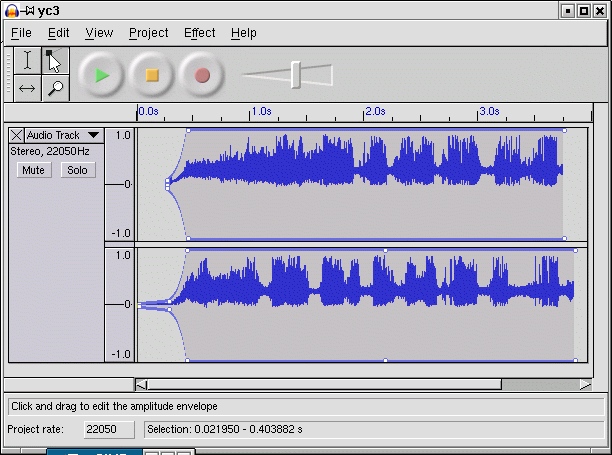The width and height of the screenshot is (612, 455).
Task: Mute the Audio Track
Action: (35, 170)
